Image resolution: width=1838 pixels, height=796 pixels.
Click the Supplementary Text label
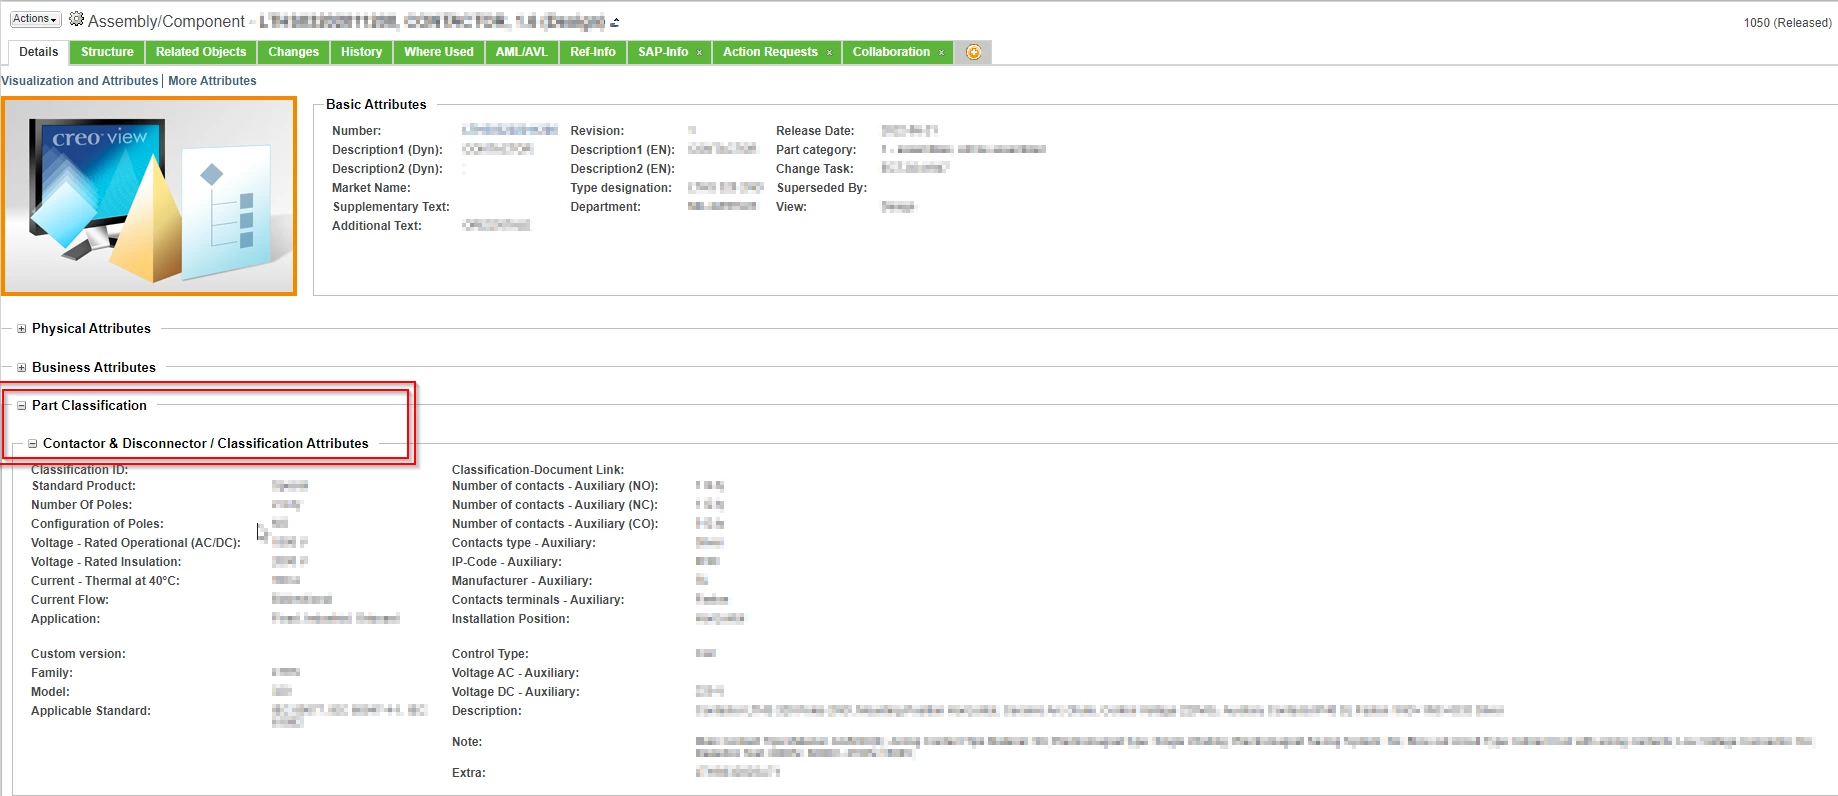coord(391,207)
